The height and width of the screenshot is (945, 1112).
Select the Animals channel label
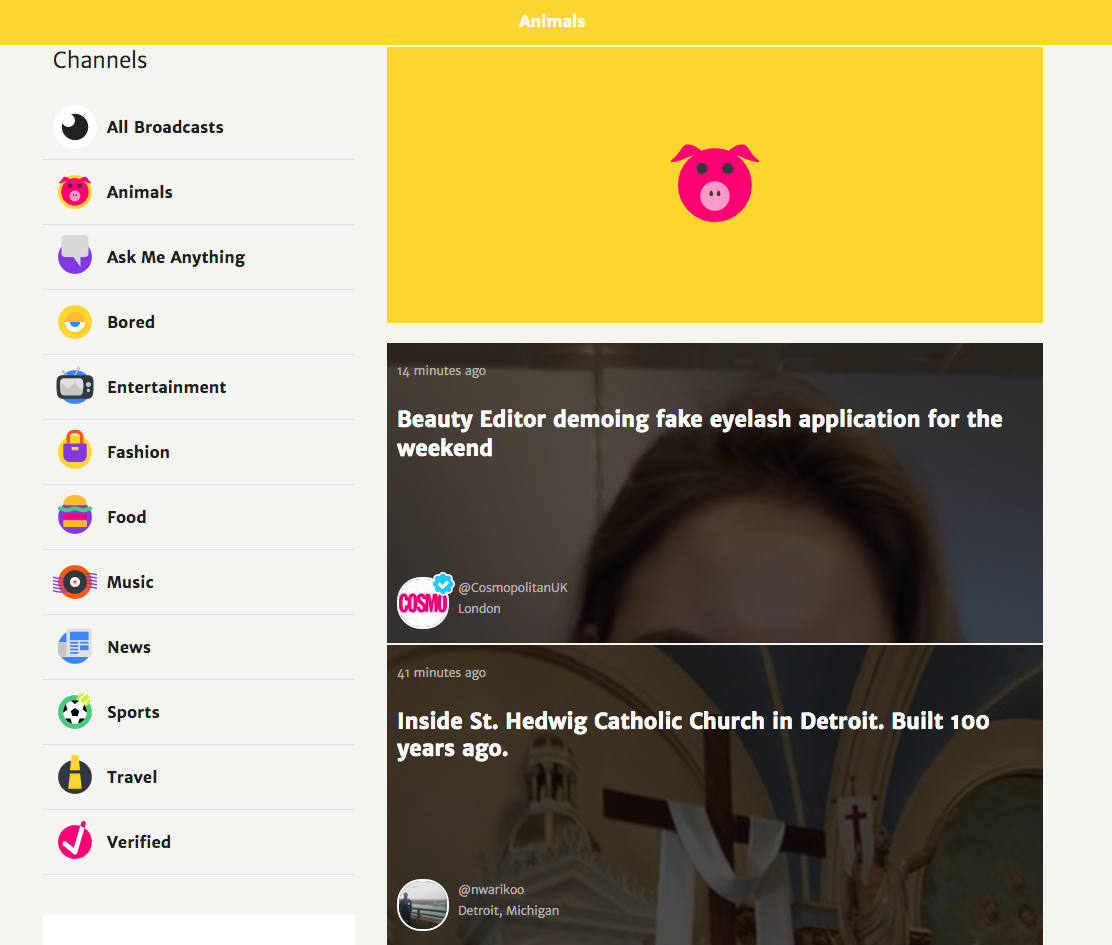140,192
